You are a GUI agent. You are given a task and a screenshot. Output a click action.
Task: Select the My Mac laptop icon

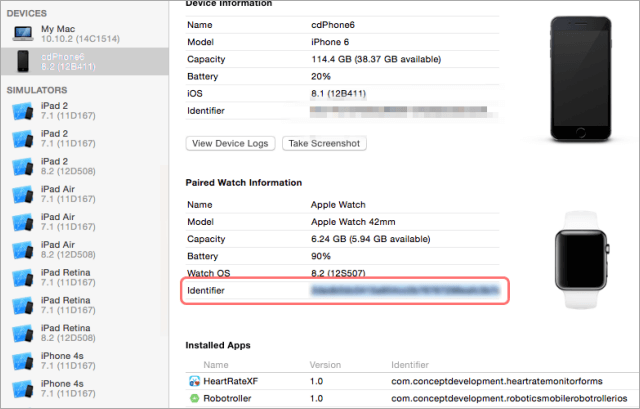(23, 33)
